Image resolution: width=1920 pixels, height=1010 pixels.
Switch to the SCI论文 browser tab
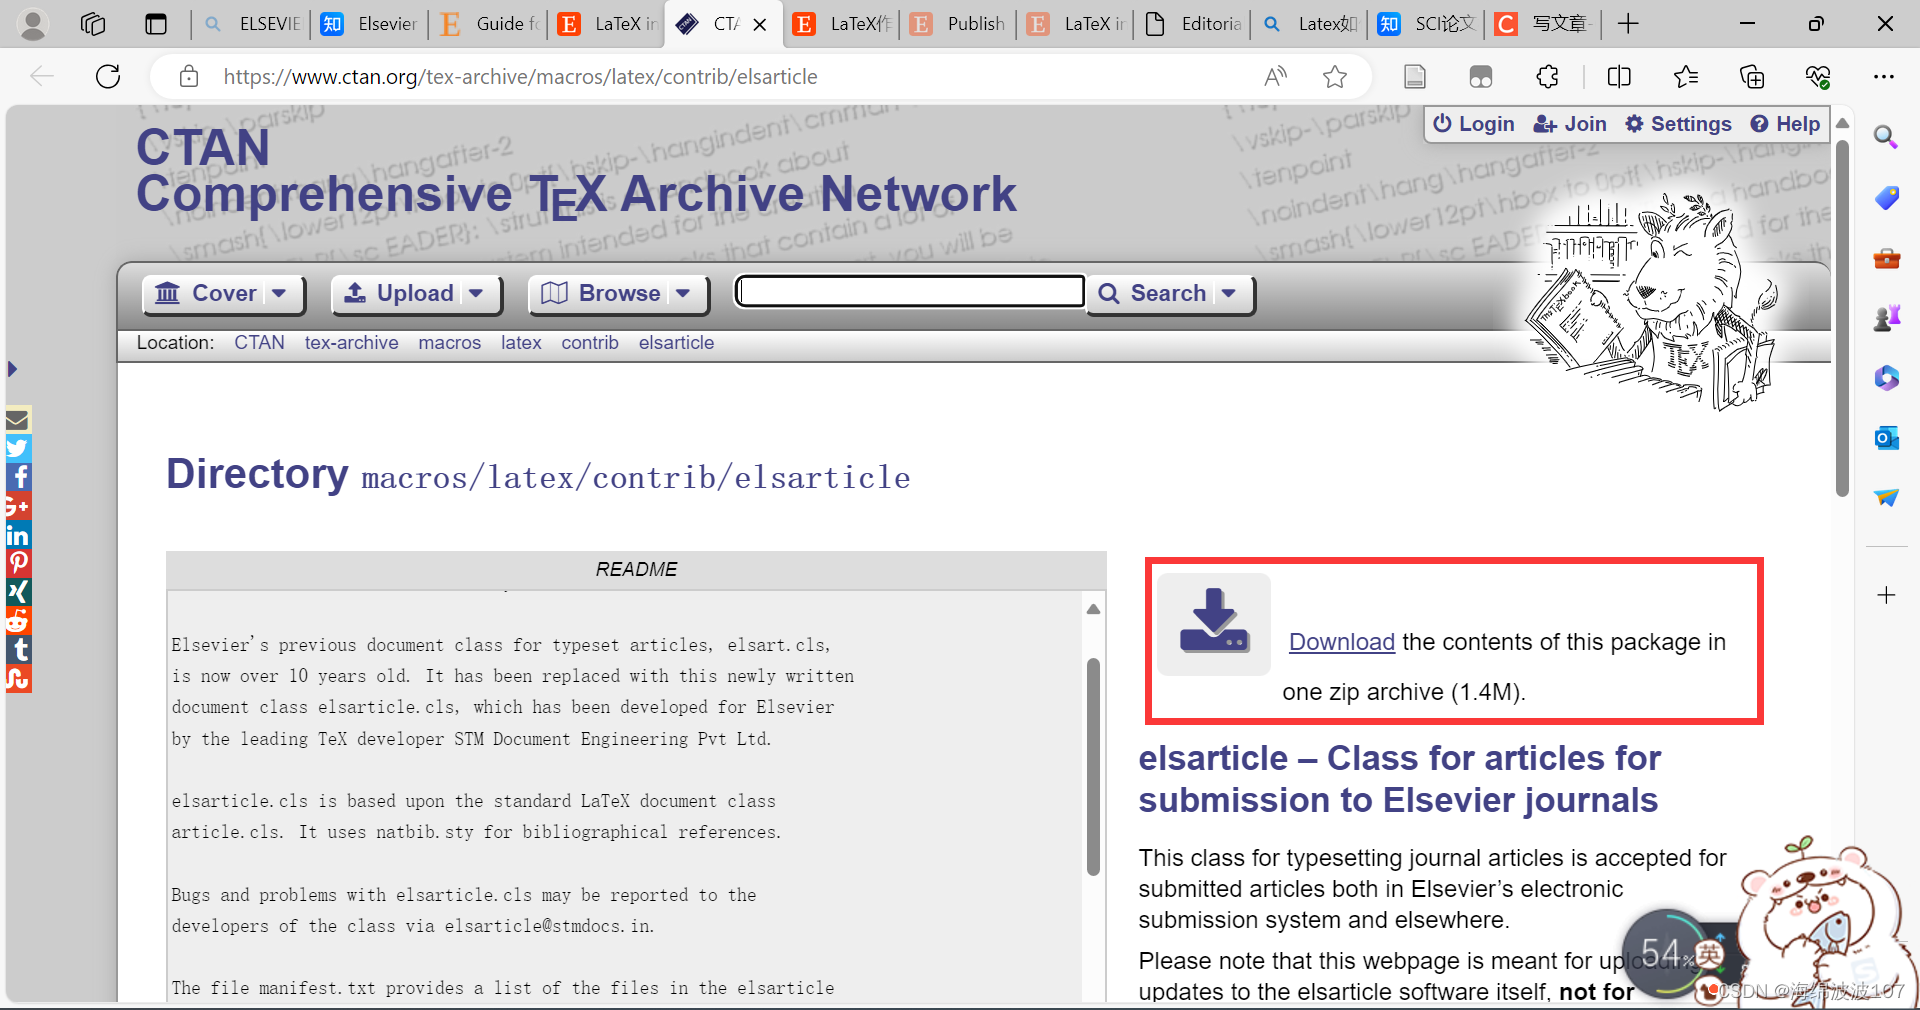pyautogui.click(x=1428, y=24)
